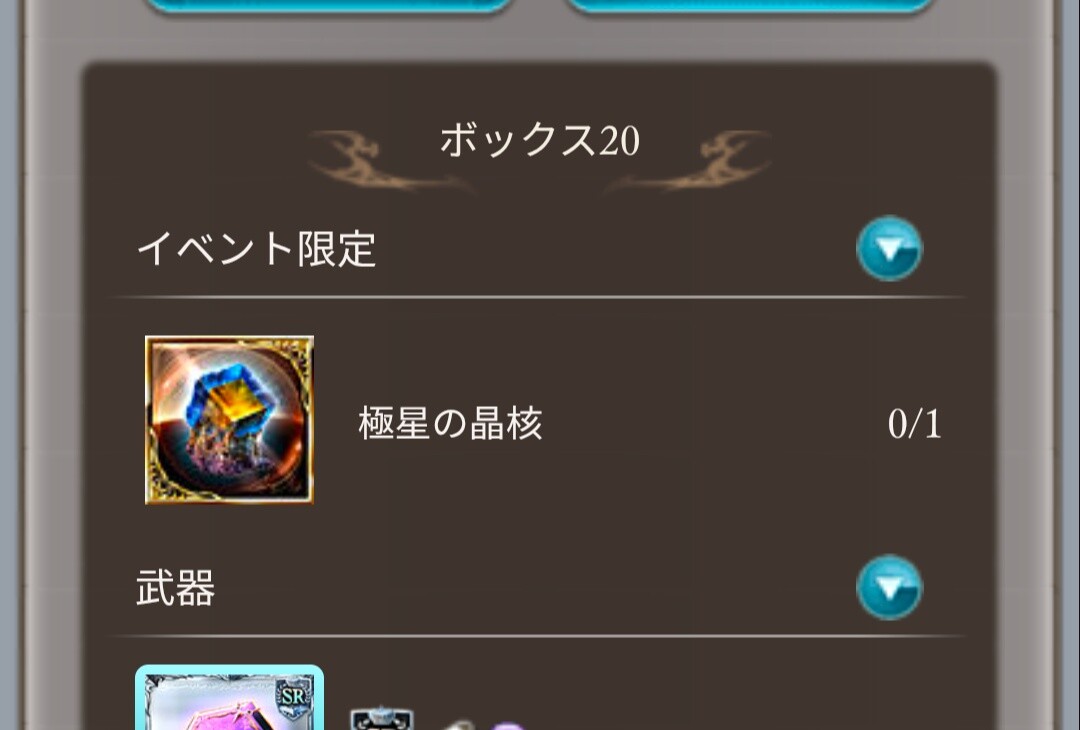The width and height of the screenshot is (1080, 730).
Task: Tap the SR rarity badge
Action: coord(294,697)
